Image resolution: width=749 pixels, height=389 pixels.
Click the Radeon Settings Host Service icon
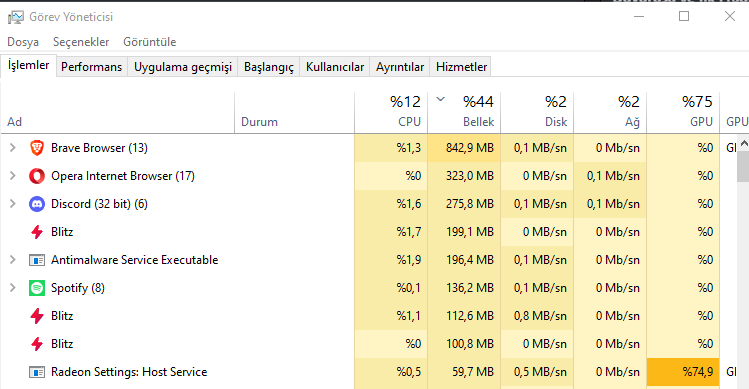coord(37,372)
